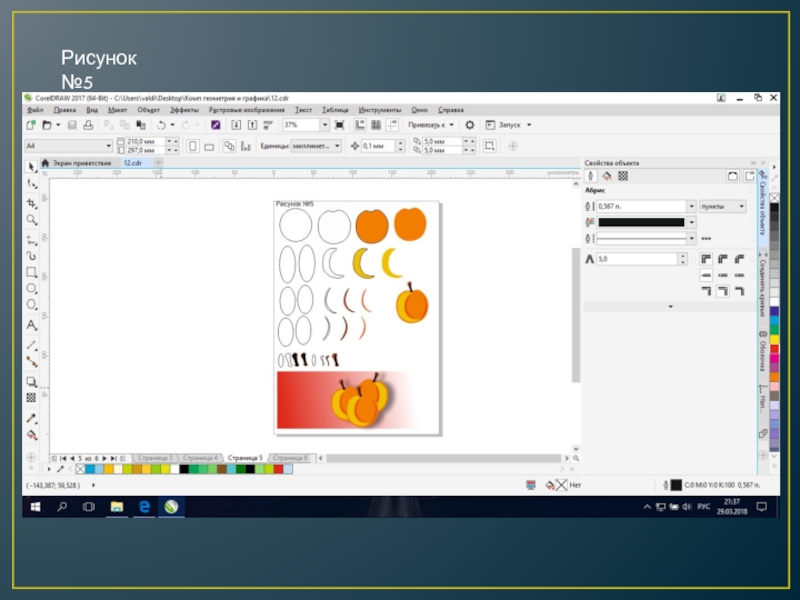The width and height of the screenshot is (800, 600).
Task: Select the Interactive Fill tool
Action: coord(32,435)
